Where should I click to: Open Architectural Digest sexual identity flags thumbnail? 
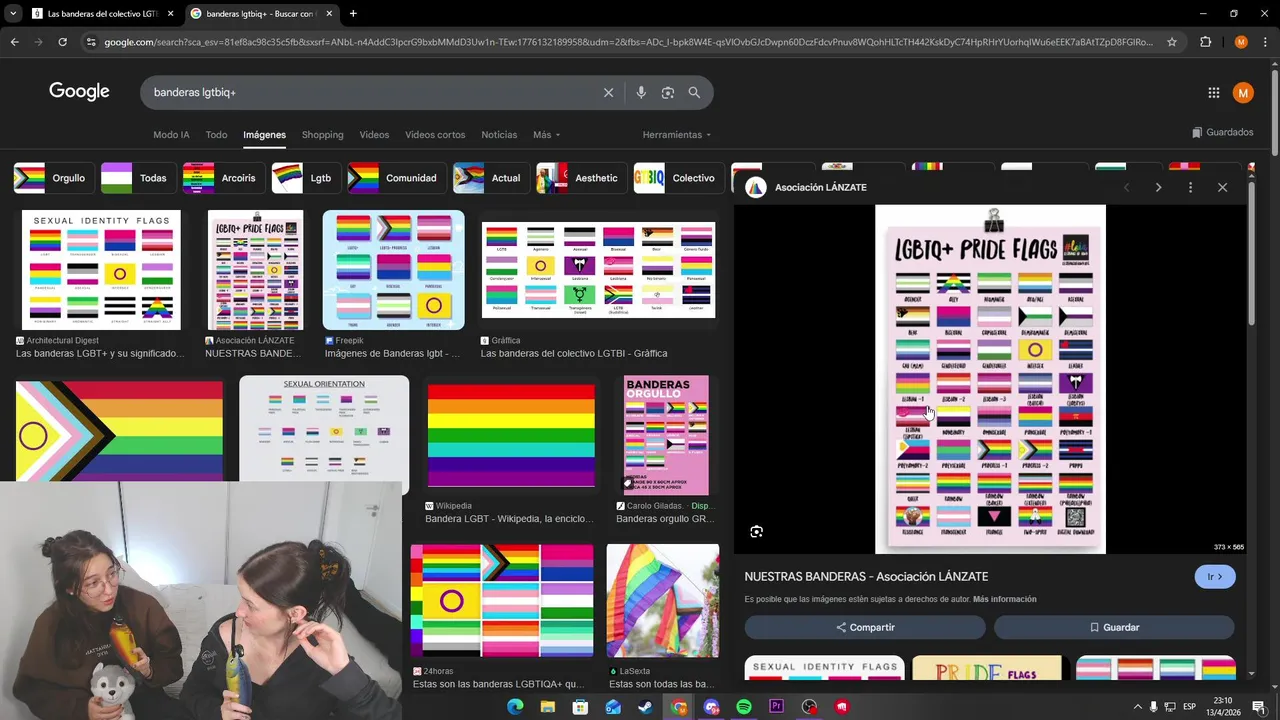coord(101,270)
